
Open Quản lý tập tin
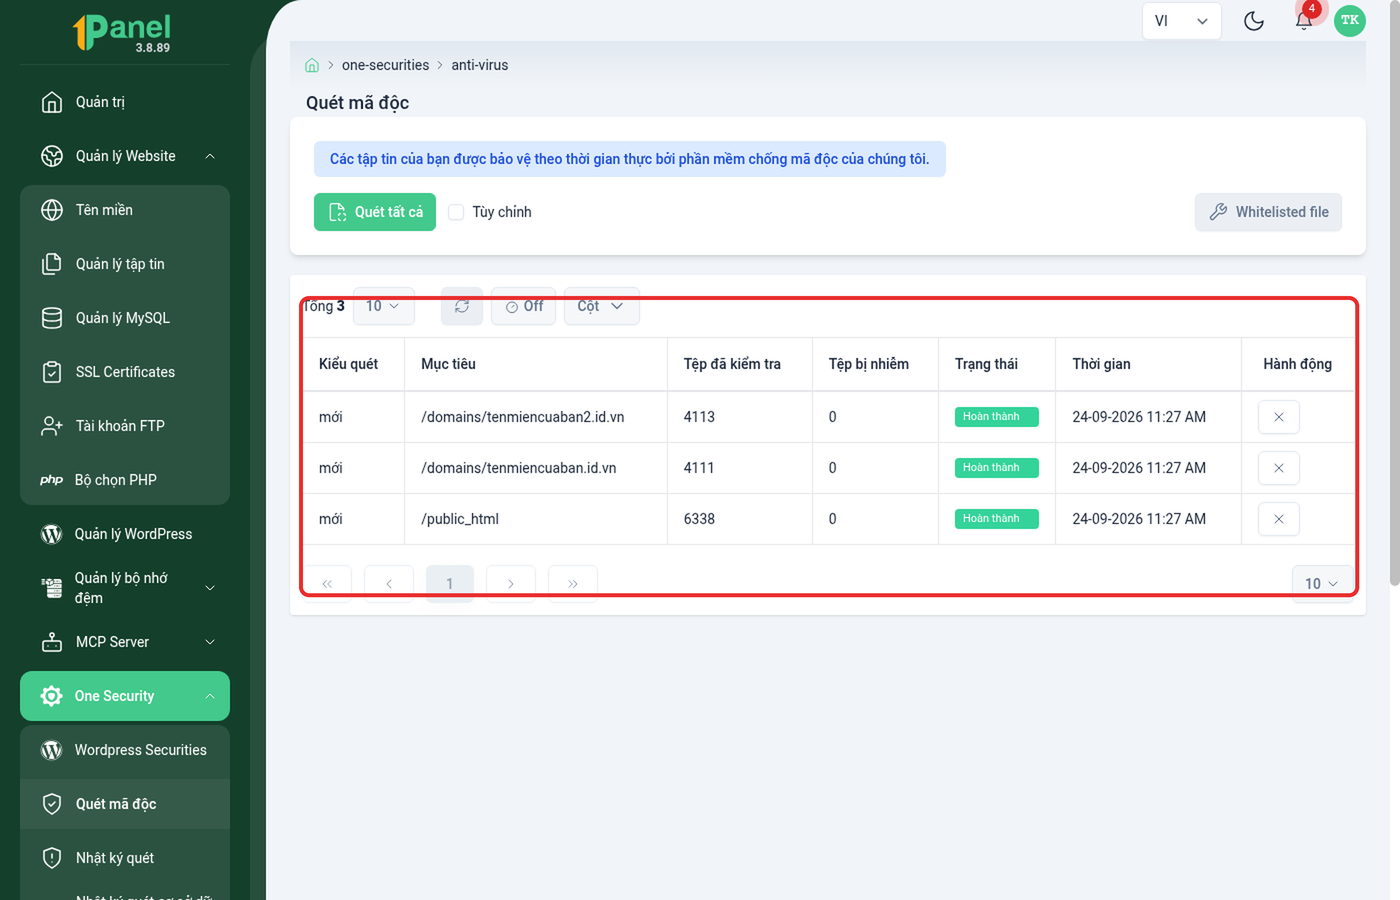(x=125, y=264)
